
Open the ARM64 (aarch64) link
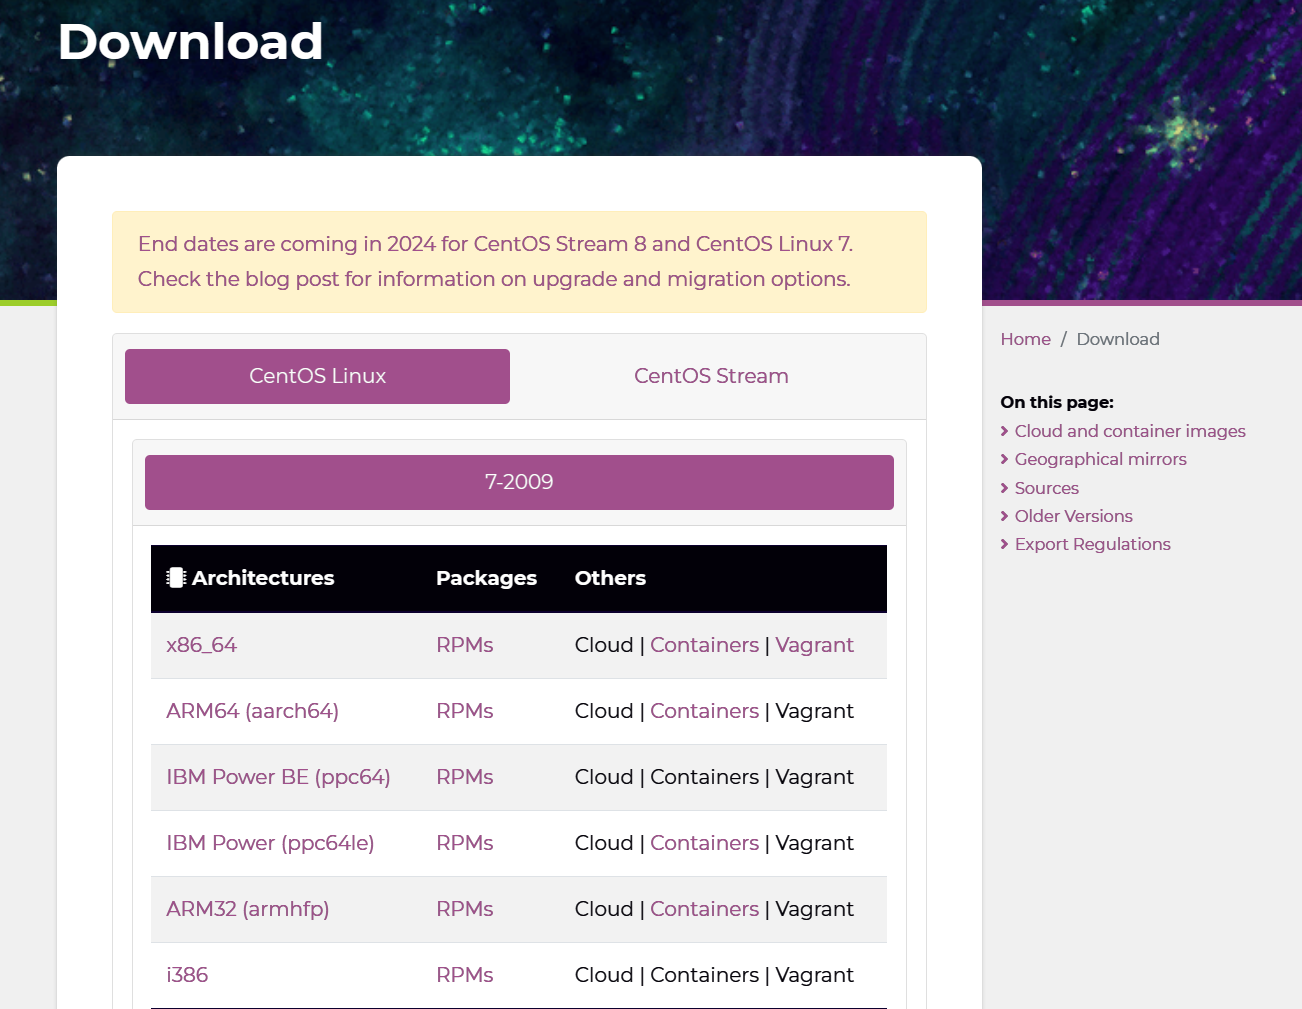[252, 711]
